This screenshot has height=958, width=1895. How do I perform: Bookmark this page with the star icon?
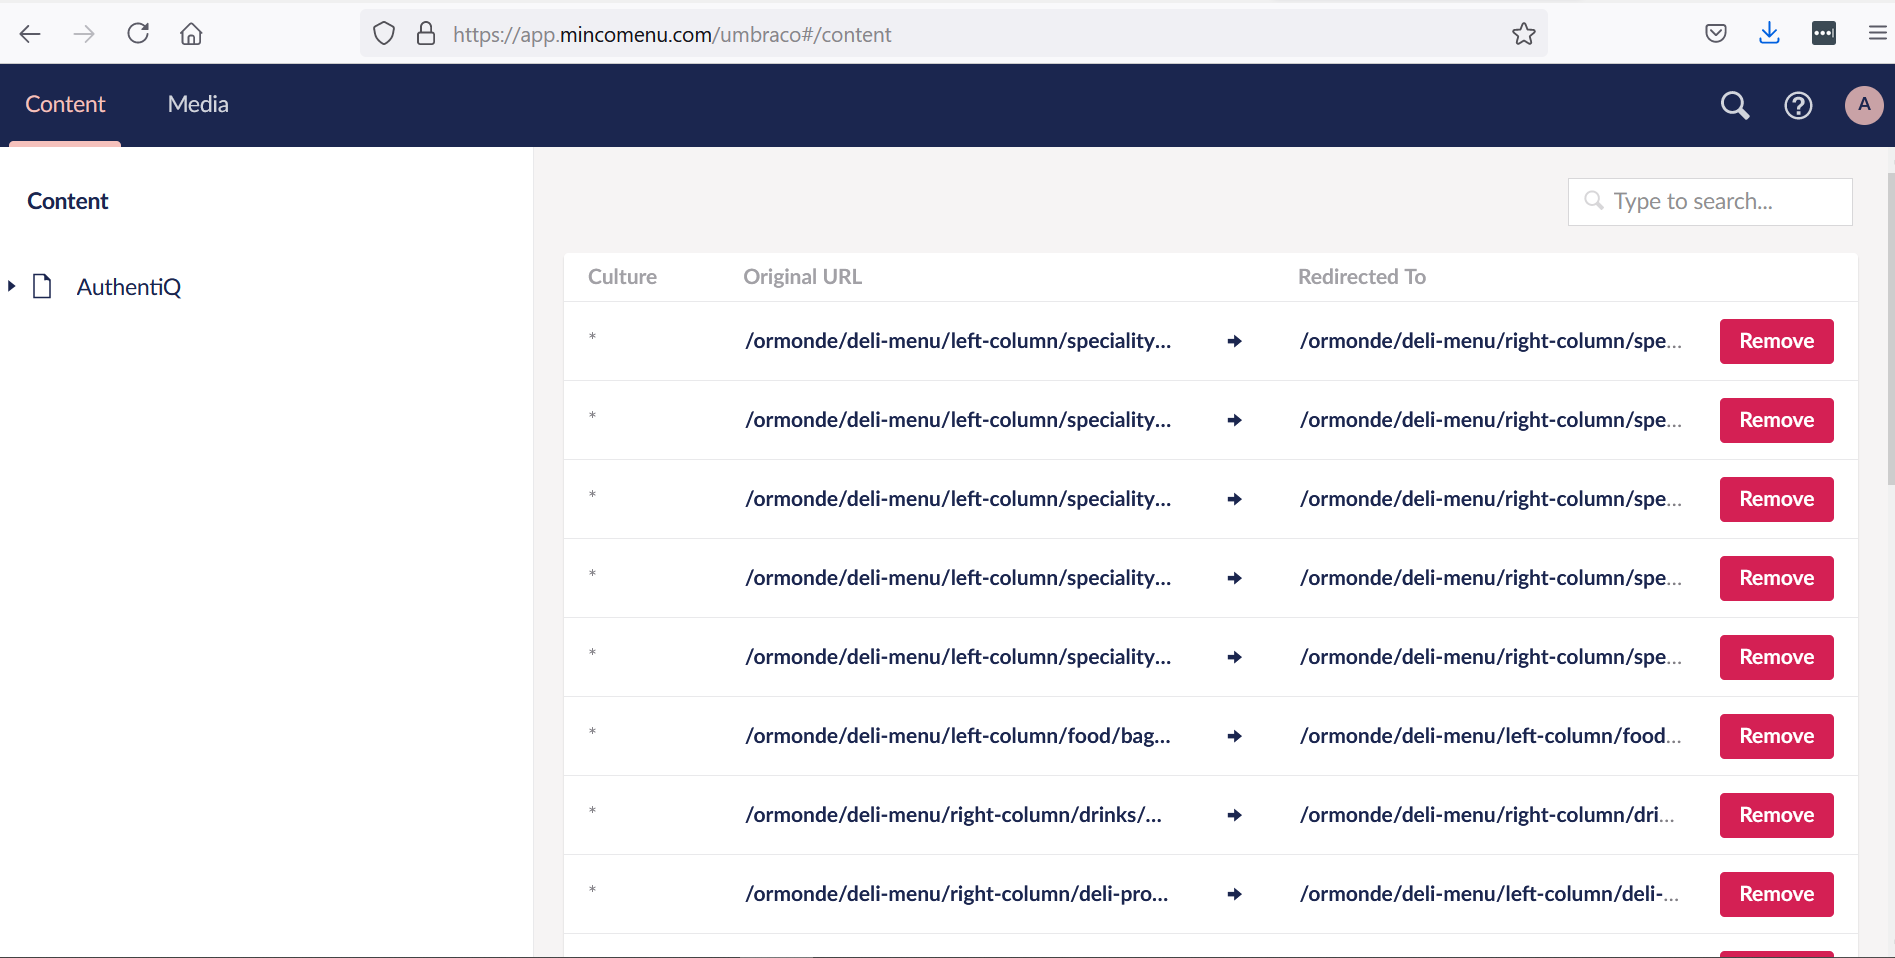coord(1523,34)
